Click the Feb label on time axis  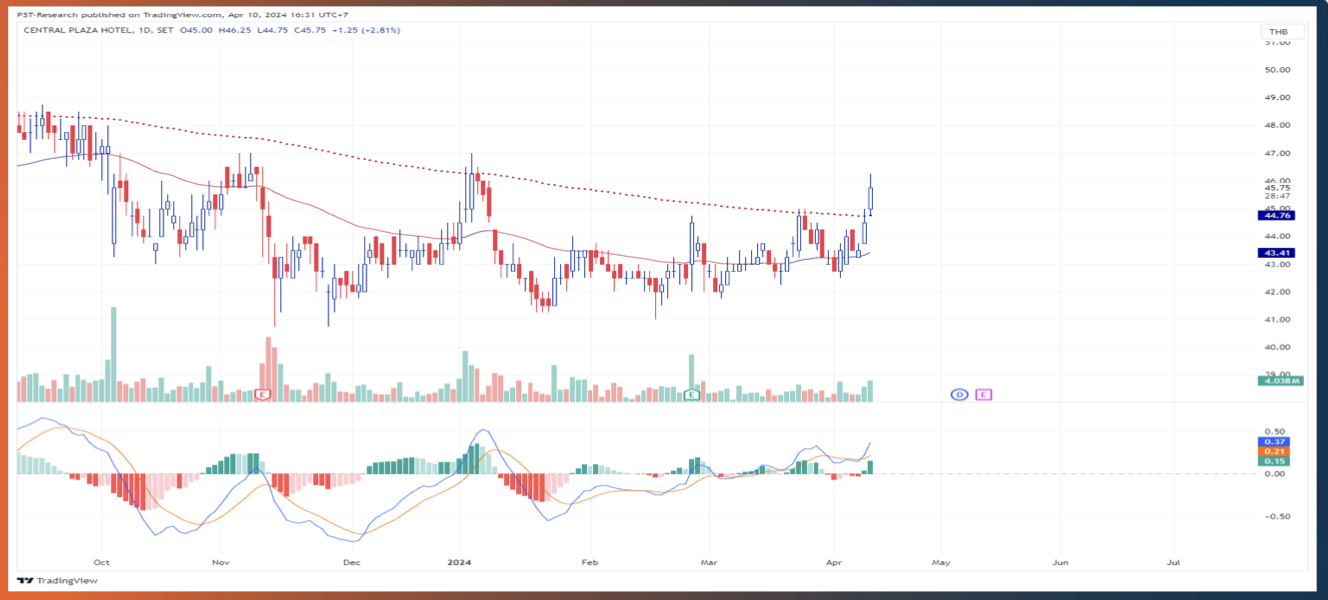click(589, 563)
